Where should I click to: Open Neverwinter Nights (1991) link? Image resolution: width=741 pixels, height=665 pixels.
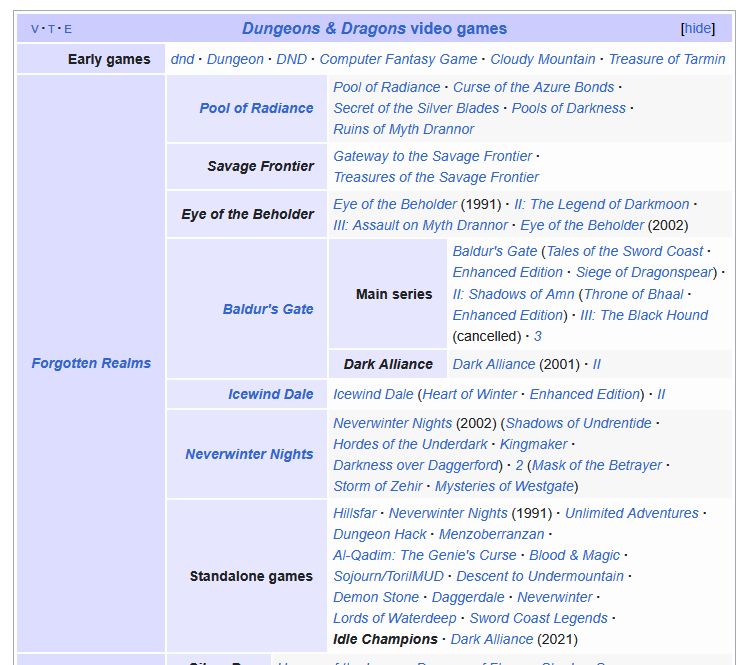coord(448,513)
